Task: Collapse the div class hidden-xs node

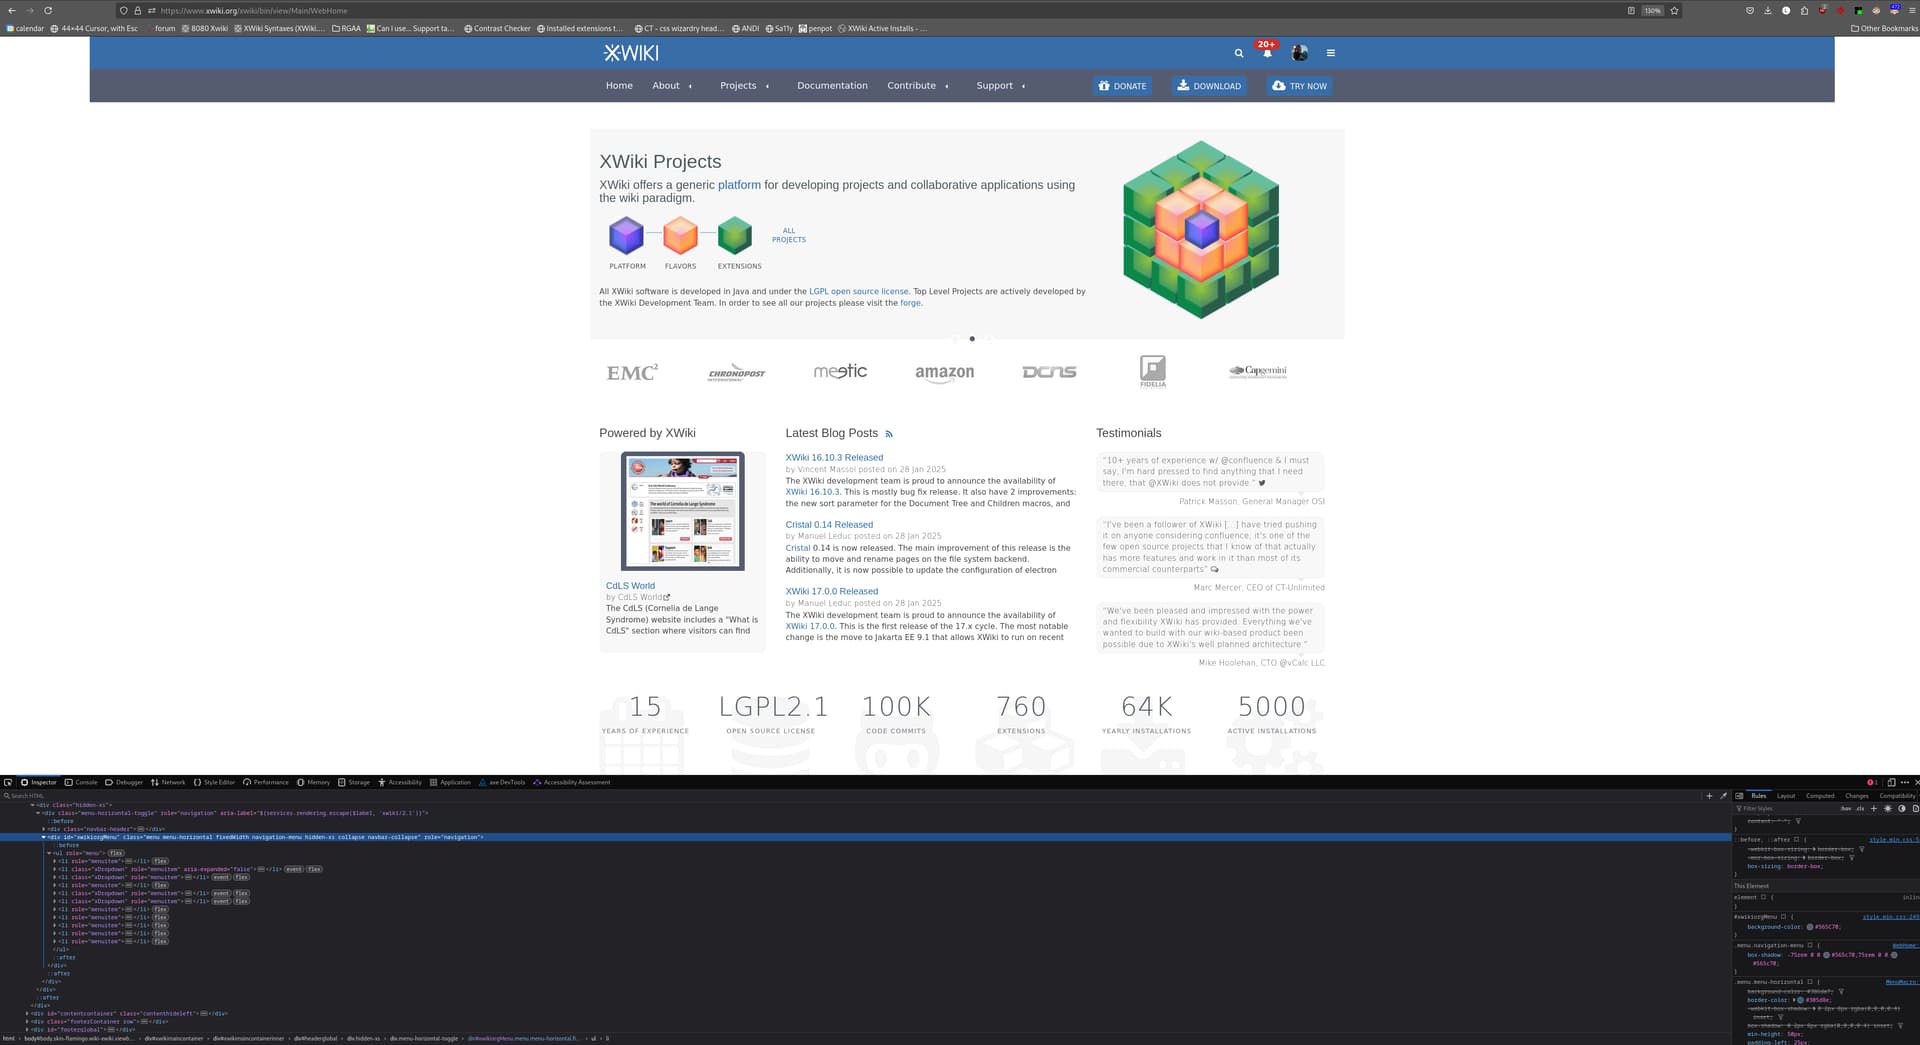Action: click(32, 805)
